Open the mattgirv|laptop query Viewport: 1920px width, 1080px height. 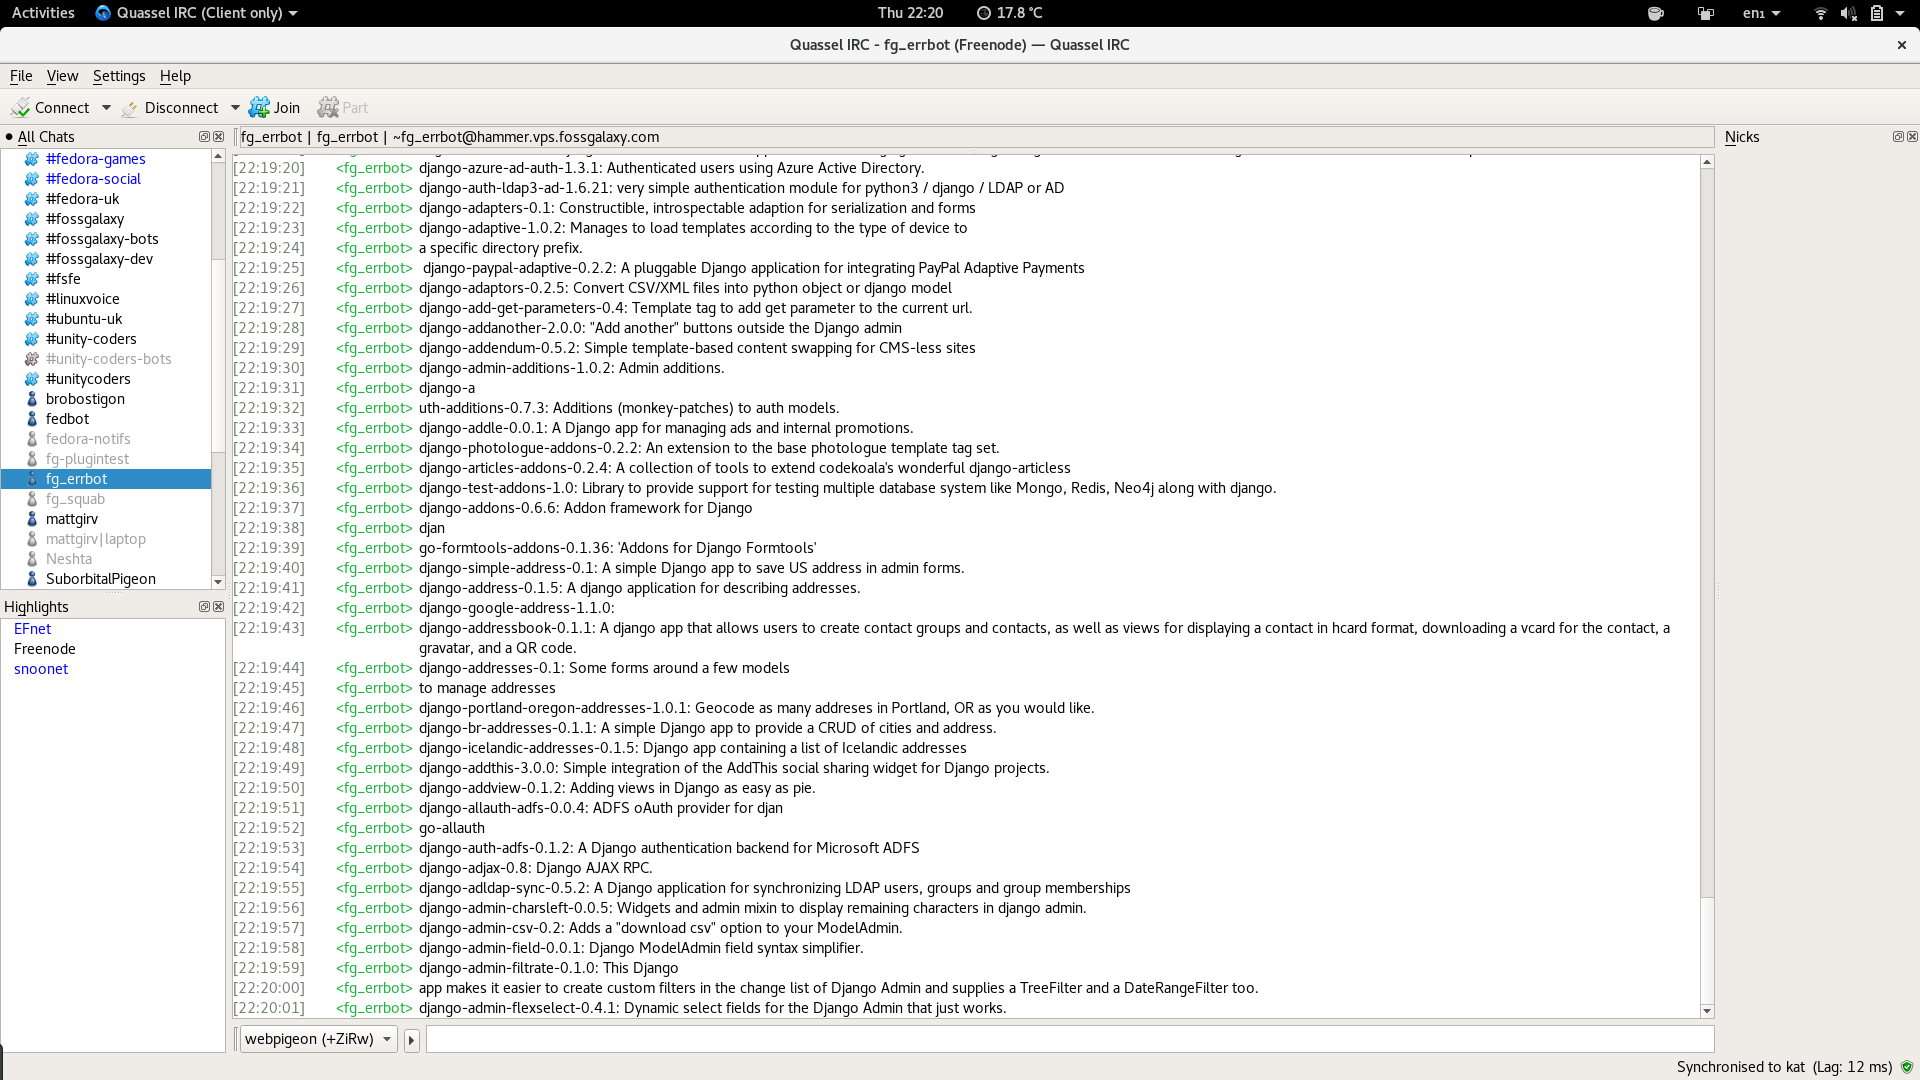click(96, 539)
